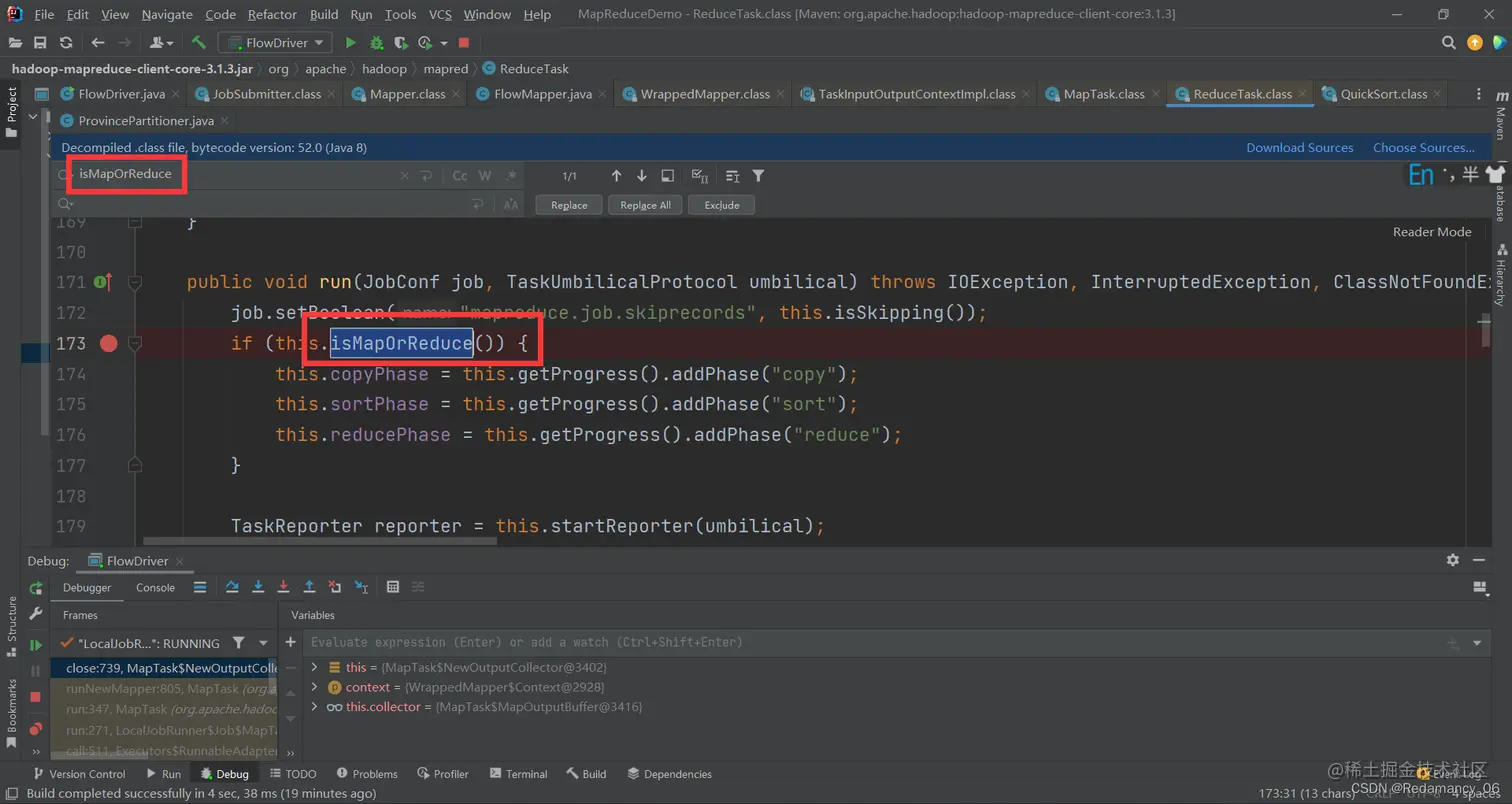Open Search Everywhere magnifier icon
Viewport: 1512px width, 804px height.
tap(1448, 43)
